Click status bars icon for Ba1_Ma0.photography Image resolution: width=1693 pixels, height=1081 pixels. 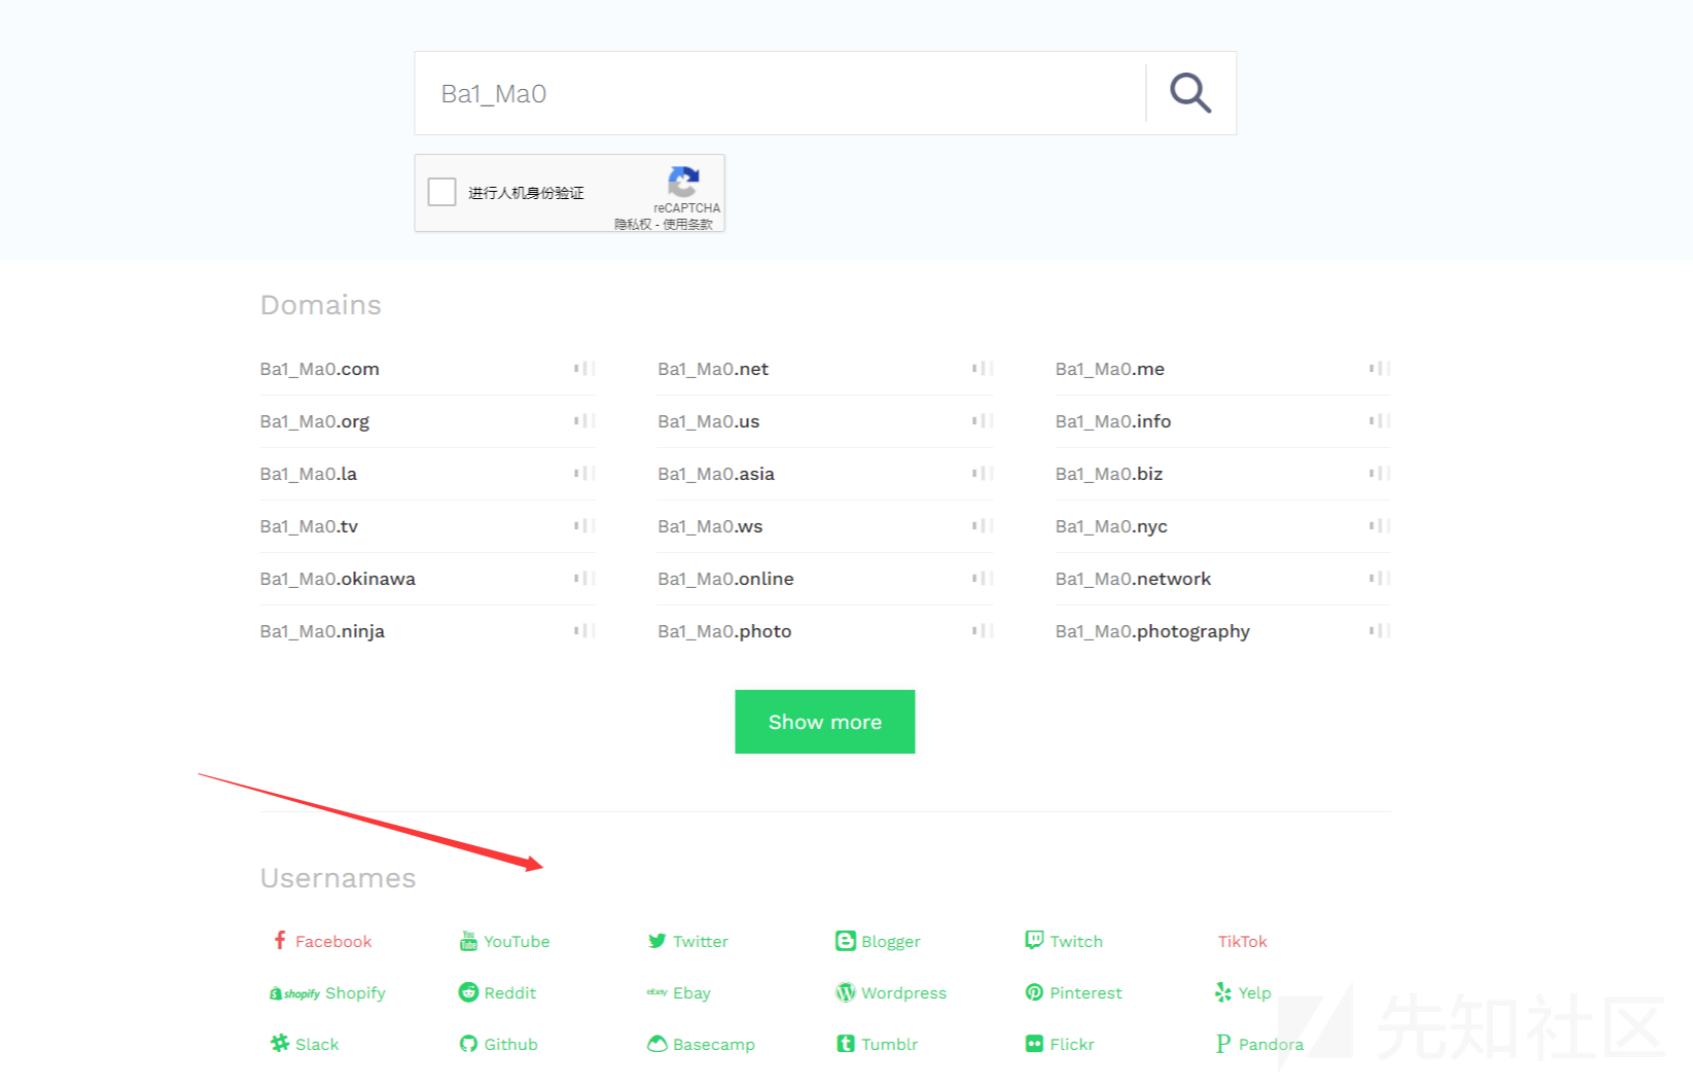coord(1380,631)
